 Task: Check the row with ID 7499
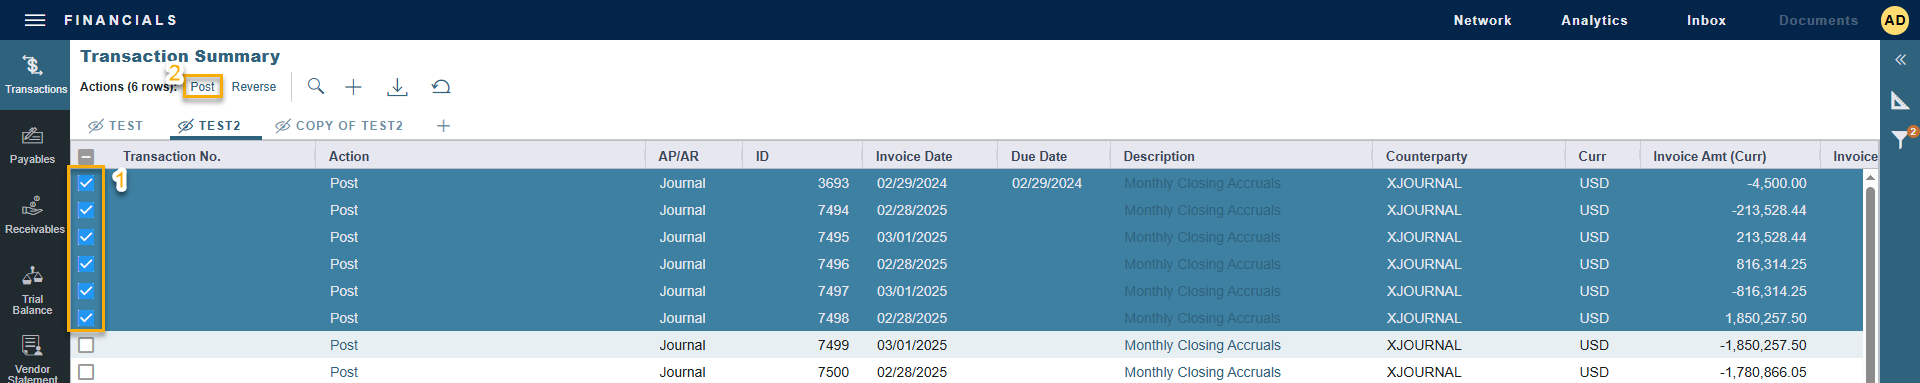point(86,345)
